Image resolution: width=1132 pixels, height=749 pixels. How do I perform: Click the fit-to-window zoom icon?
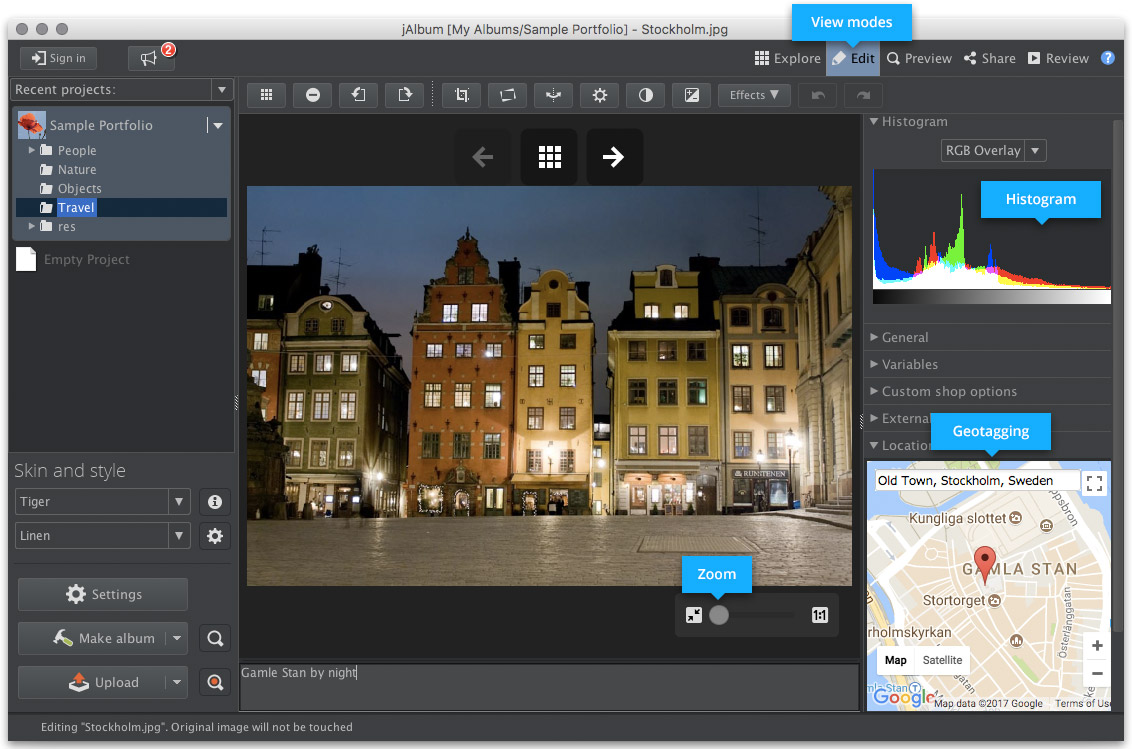click(x=694, y=615)
